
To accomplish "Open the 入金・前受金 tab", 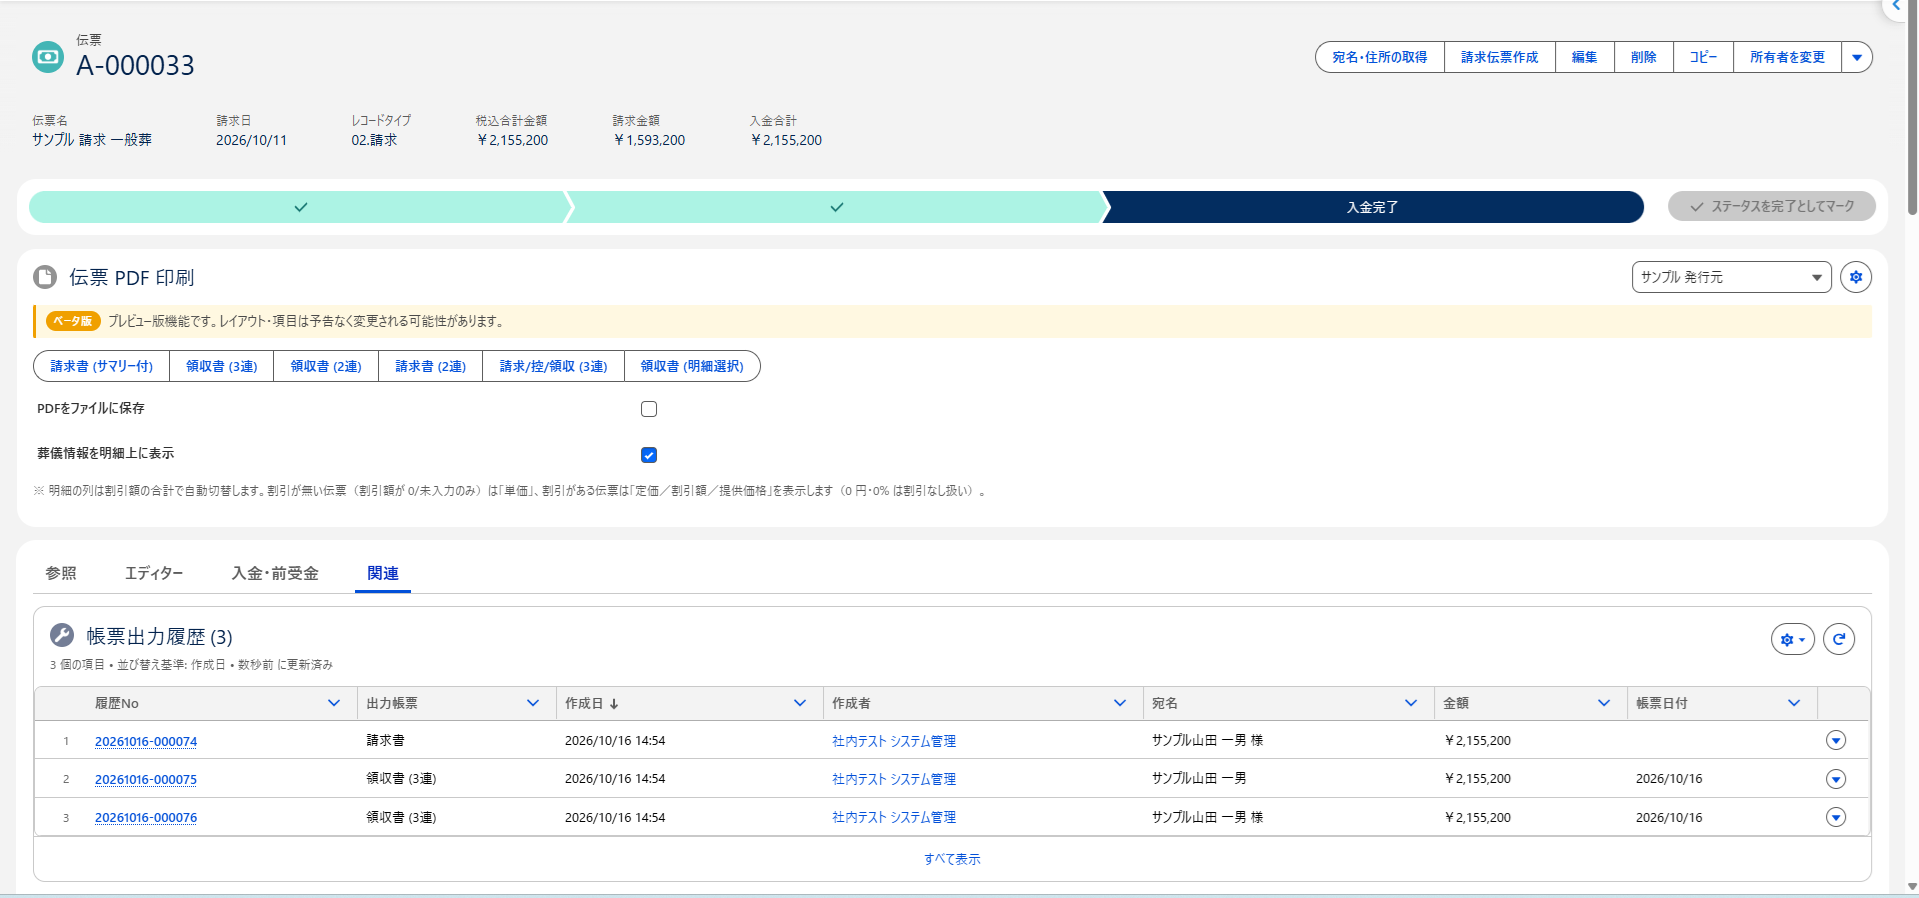I will coord(275,573).
